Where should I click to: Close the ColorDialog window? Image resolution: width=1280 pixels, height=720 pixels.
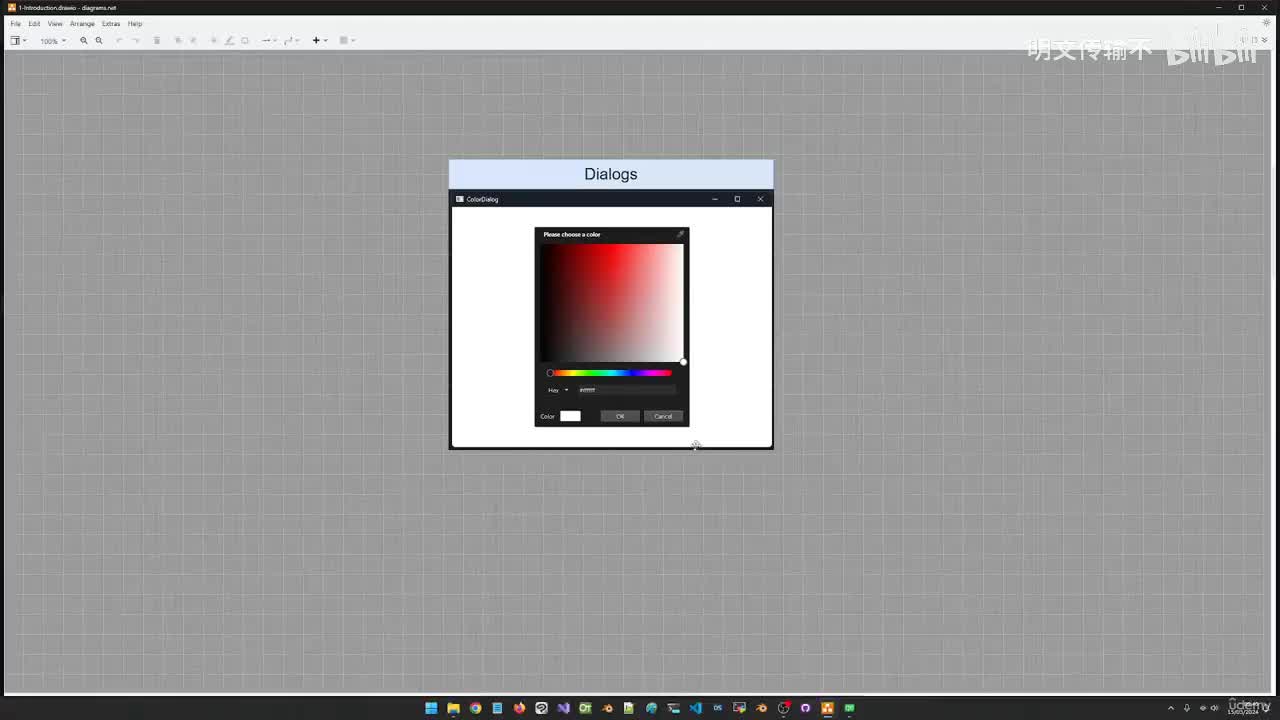761,199
